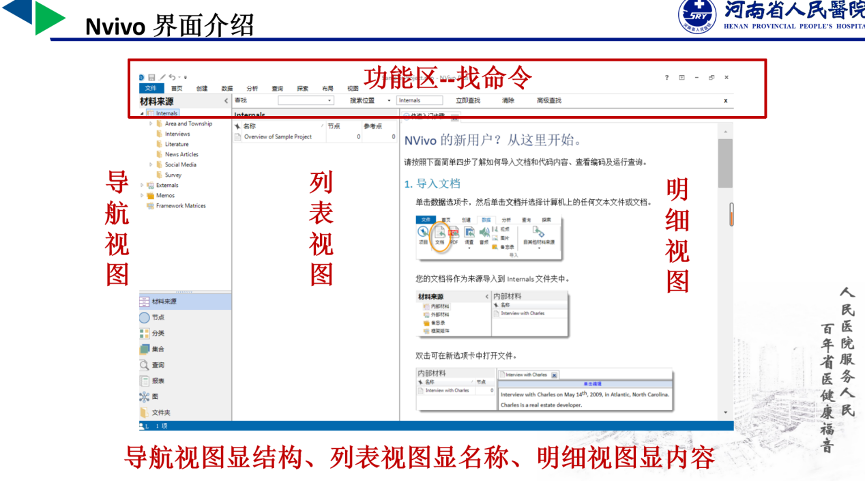Switch to the 布局 ribbon tab

(328, 88)
